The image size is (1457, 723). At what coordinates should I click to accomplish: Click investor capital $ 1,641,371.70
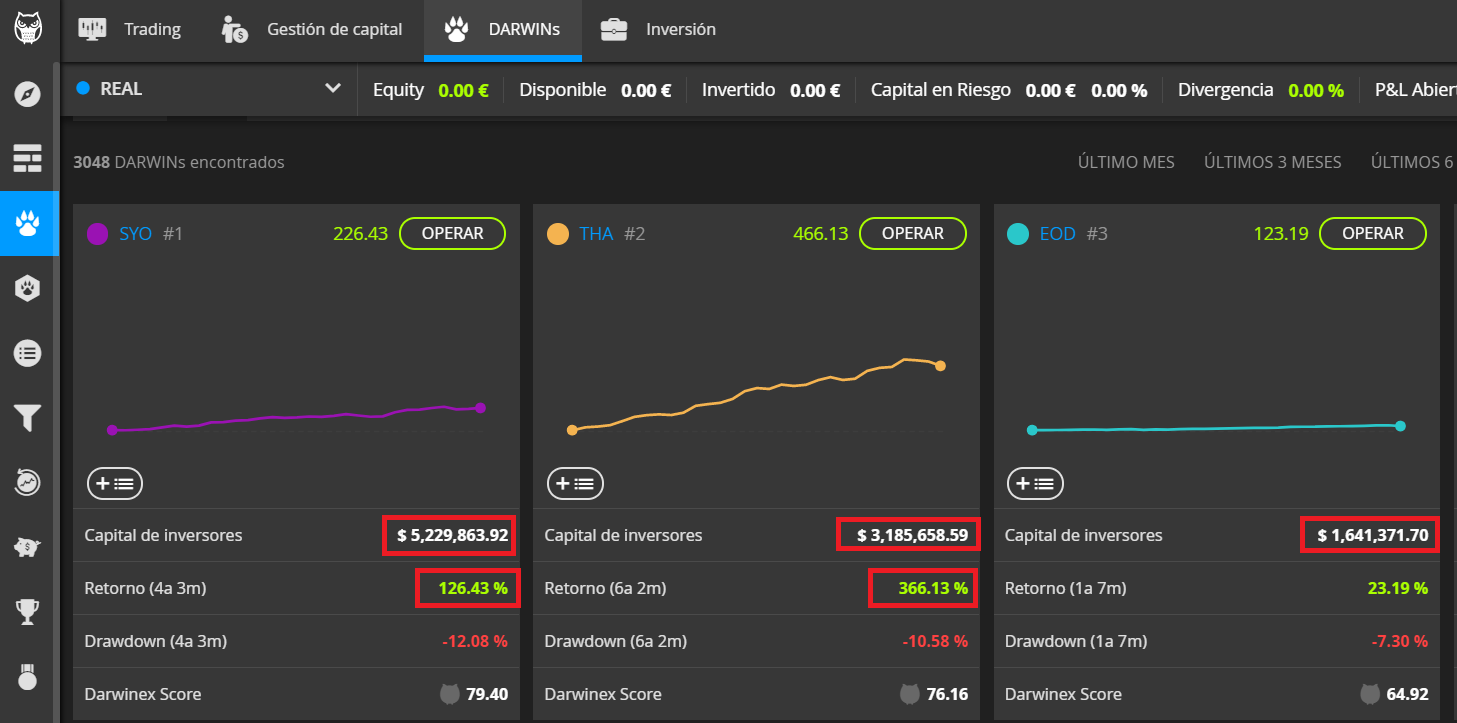(x=1373, y=536)
